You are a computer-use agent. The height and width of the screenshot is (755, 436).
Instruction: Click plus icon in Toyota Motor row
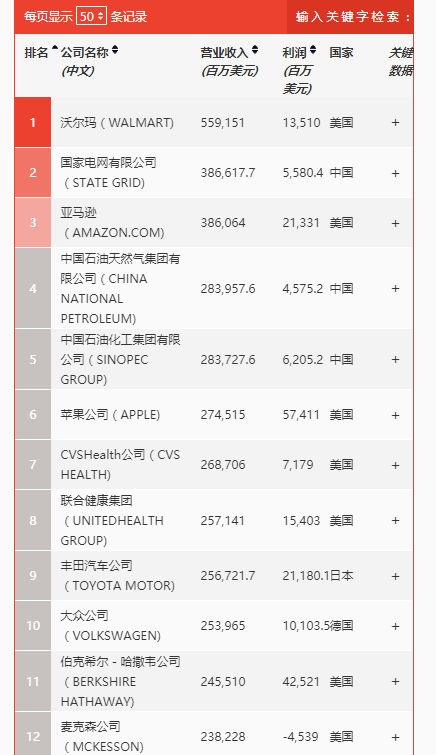396,576
